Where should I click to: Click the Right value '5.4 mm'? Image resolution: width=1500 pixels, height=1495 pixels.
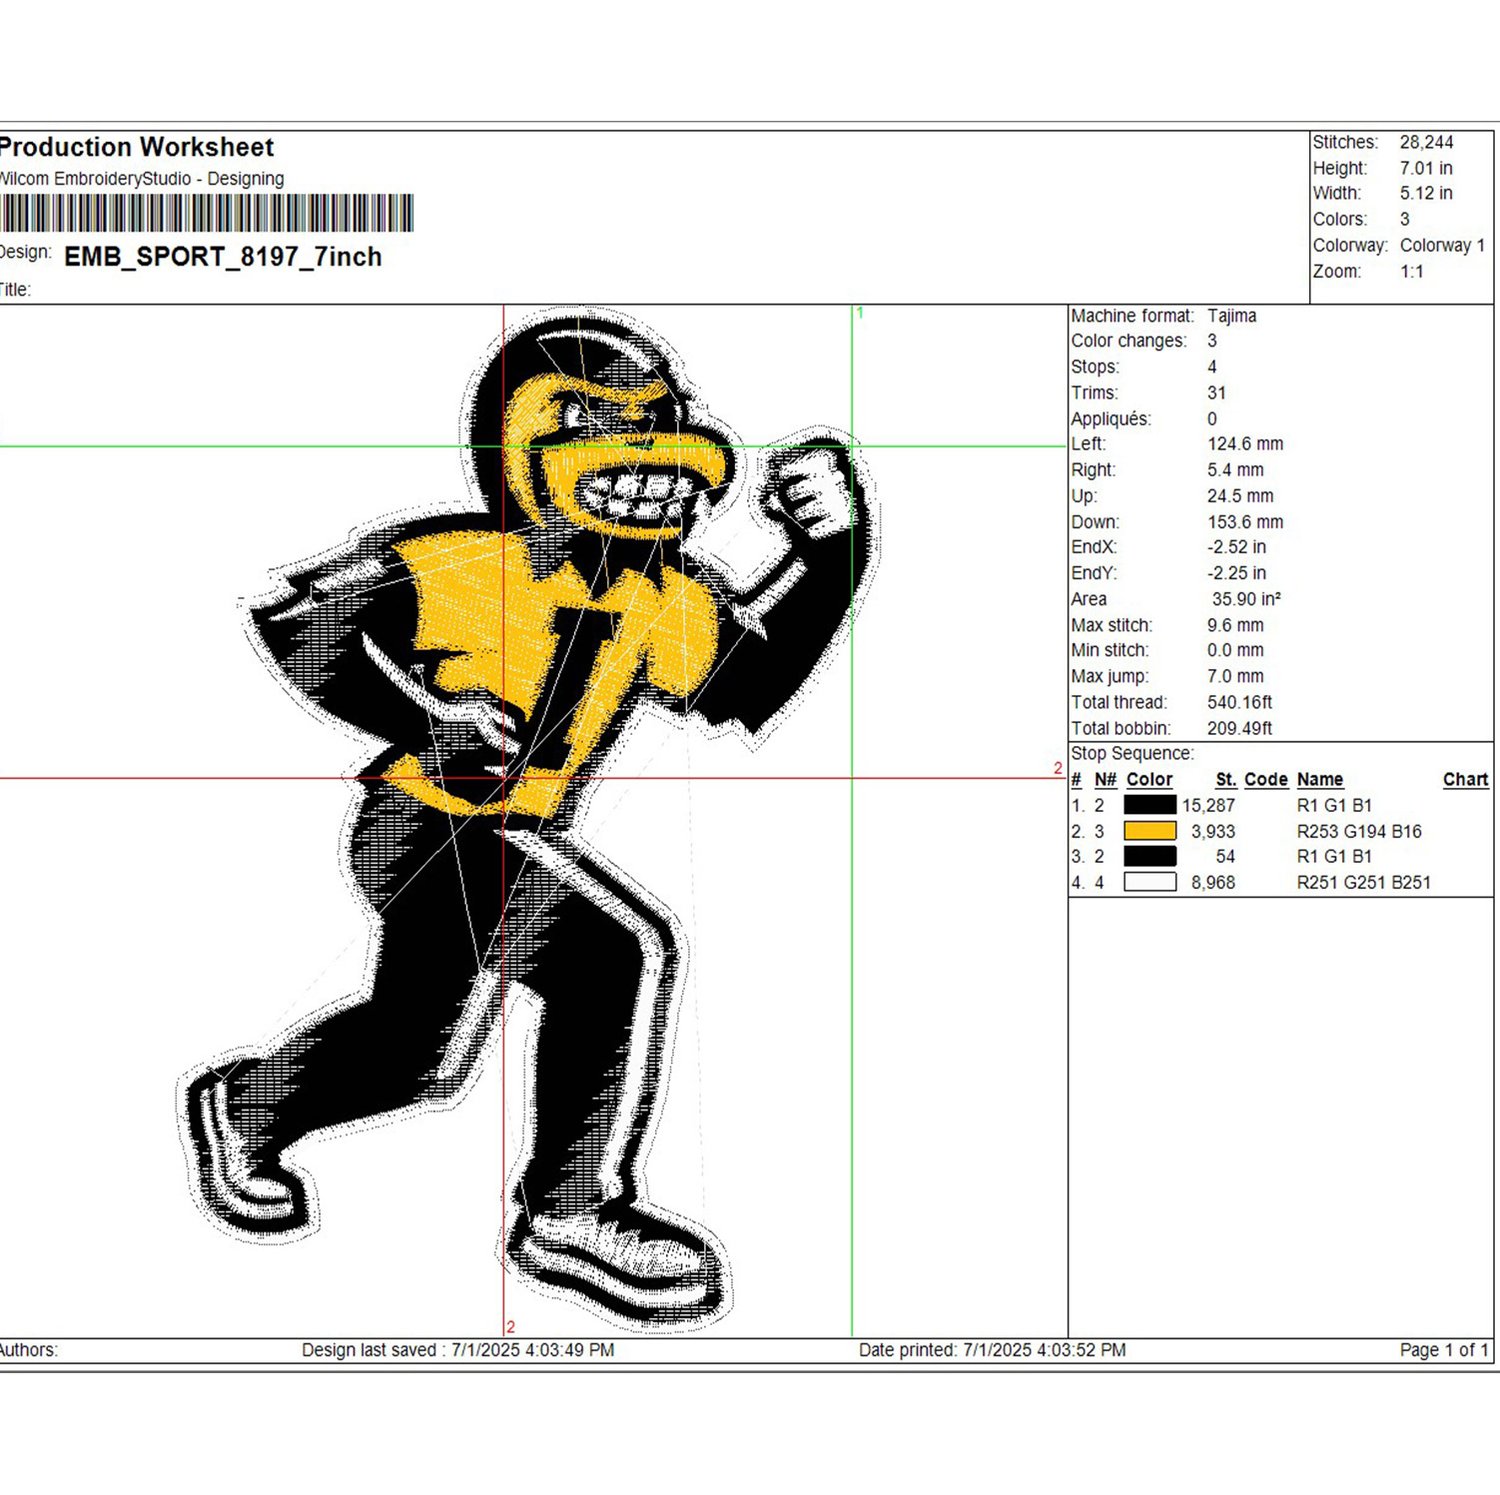tap(1235, 470)
